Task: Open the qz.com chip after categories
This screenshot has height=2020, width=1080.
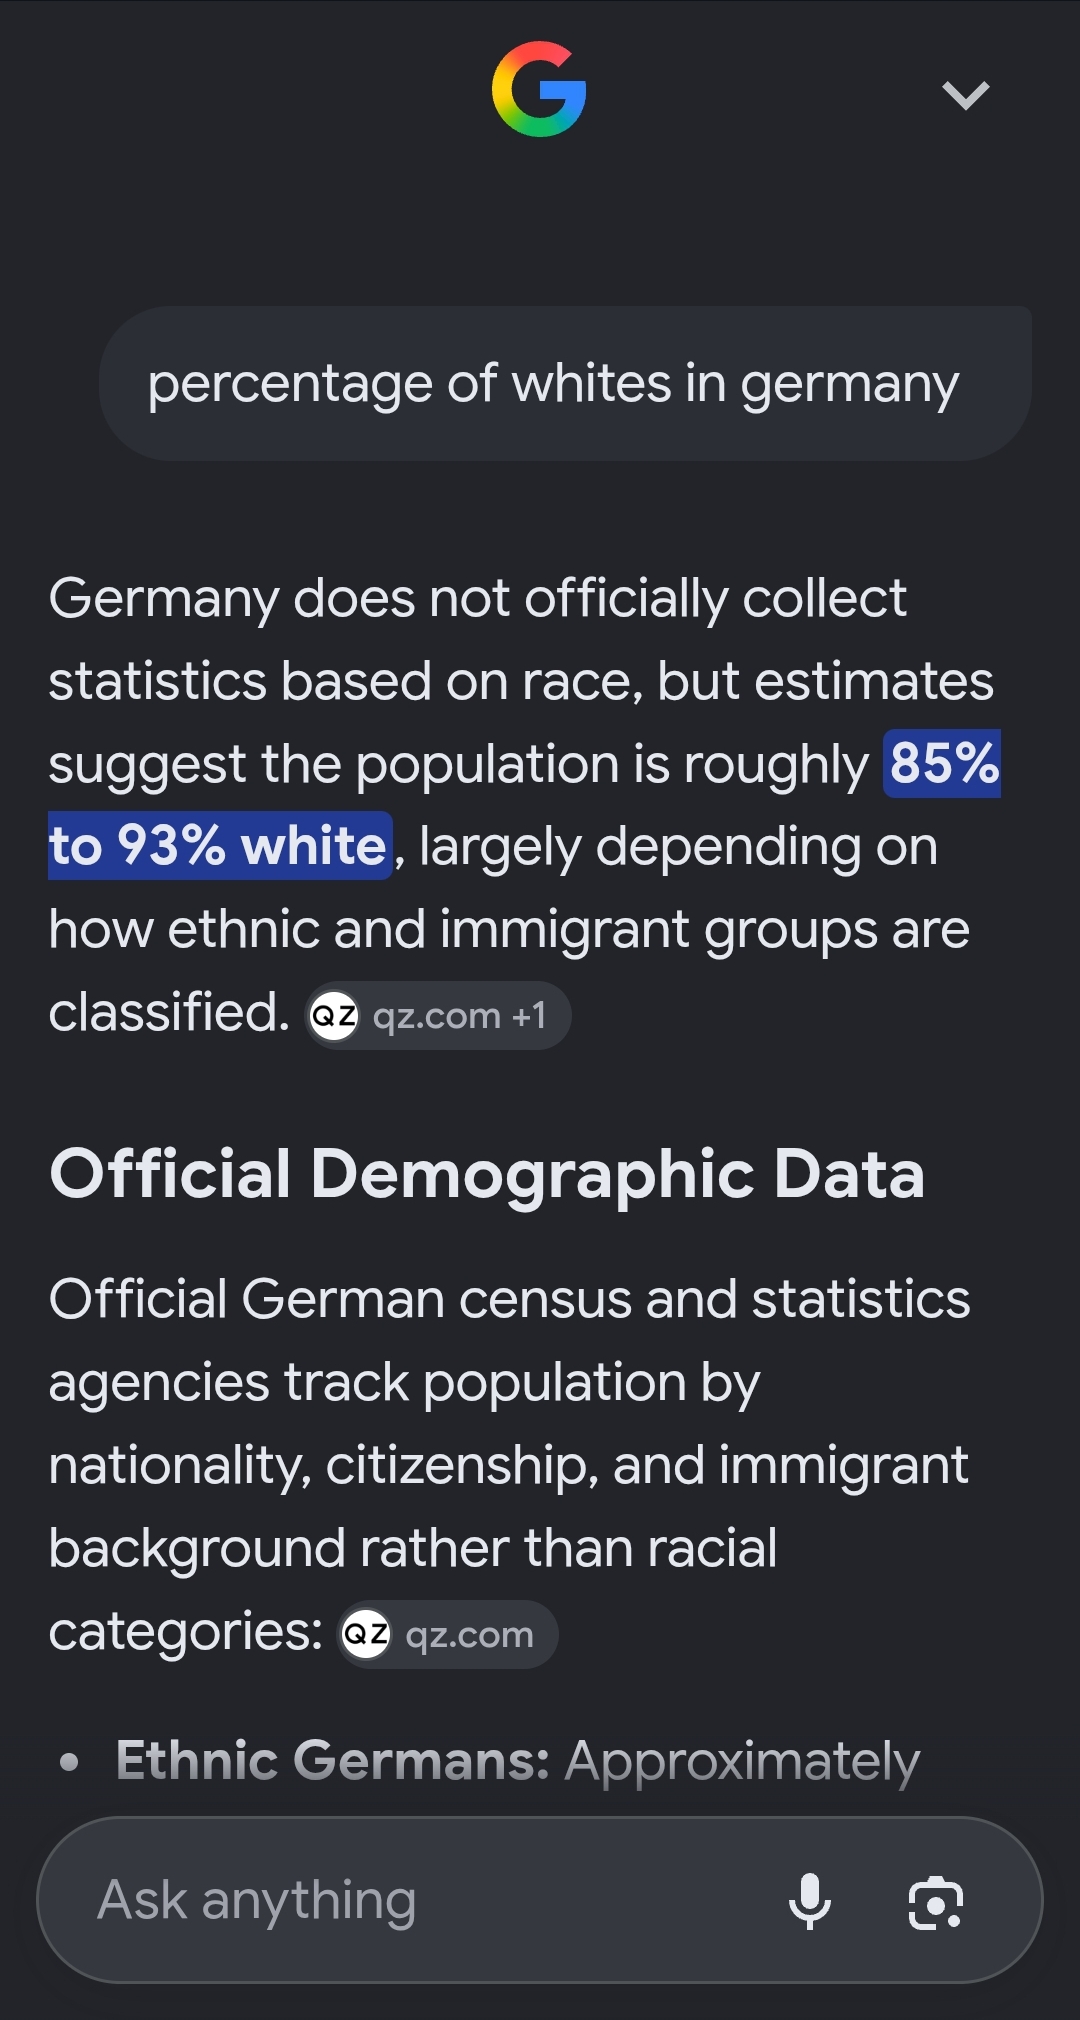Action: click(447, 1634)
